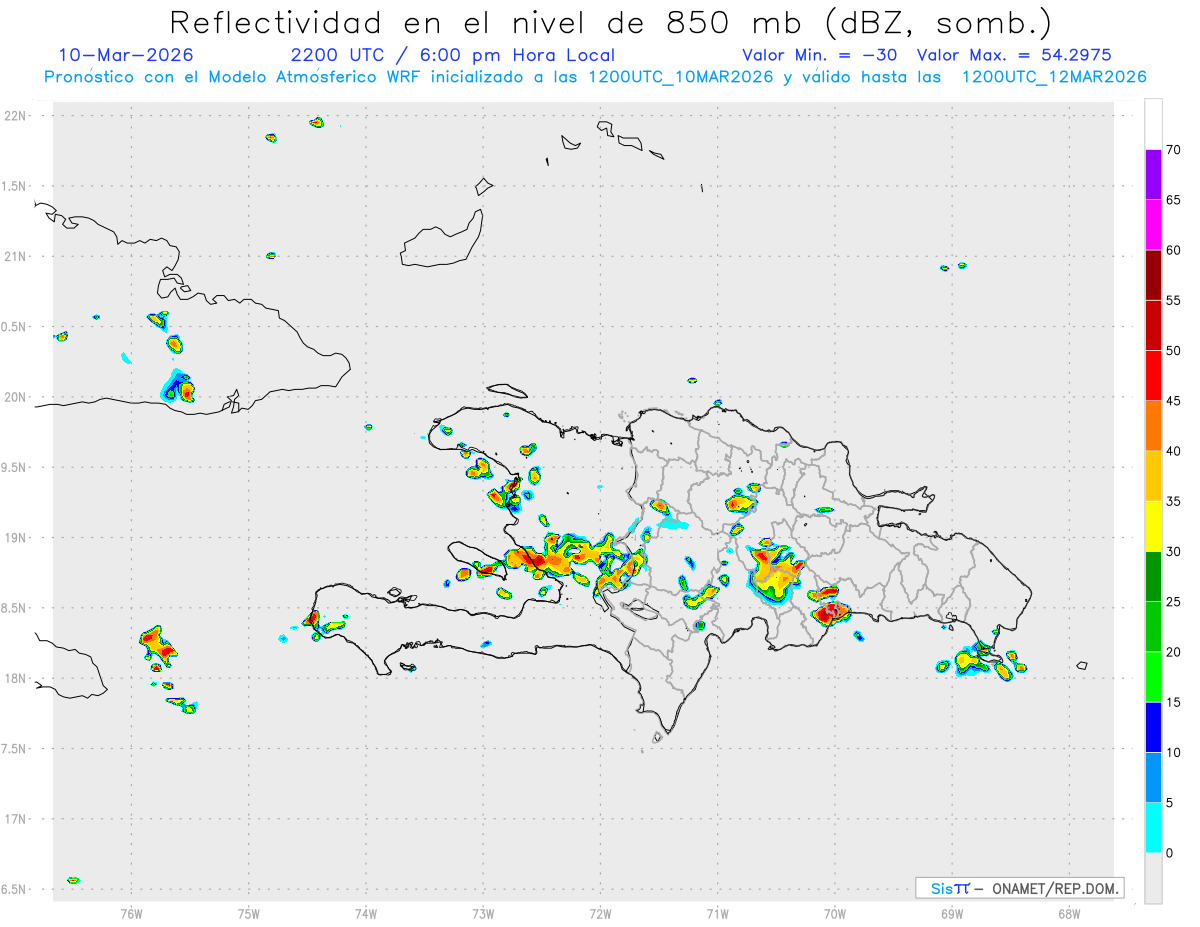Click the colorbar tick label '35'
Screen dimensions: 1200x927
point(1173,501)
